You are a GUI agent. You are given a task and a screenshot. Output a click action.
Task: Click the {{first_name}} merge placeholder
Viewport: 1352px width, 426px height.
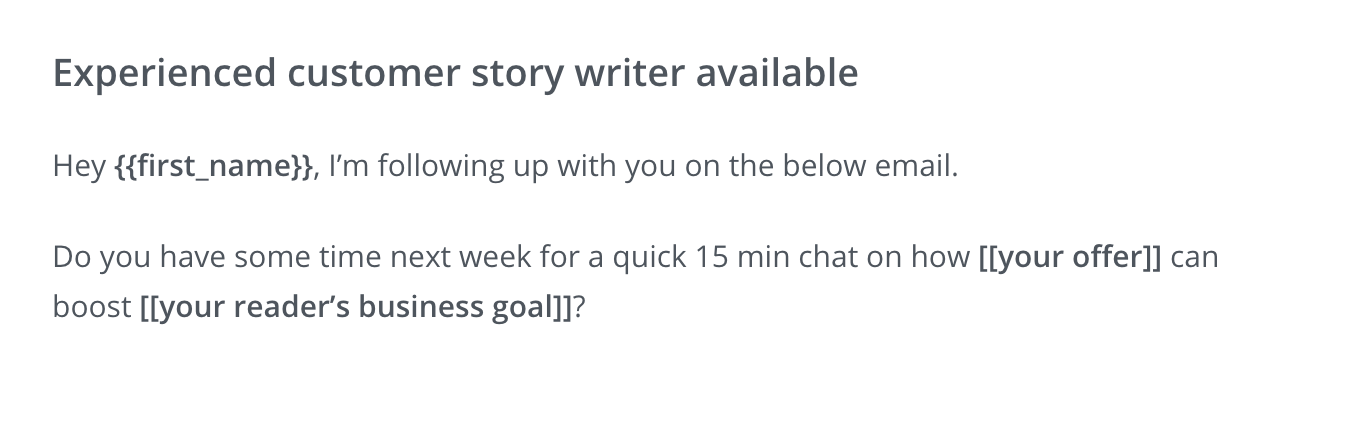214,166
